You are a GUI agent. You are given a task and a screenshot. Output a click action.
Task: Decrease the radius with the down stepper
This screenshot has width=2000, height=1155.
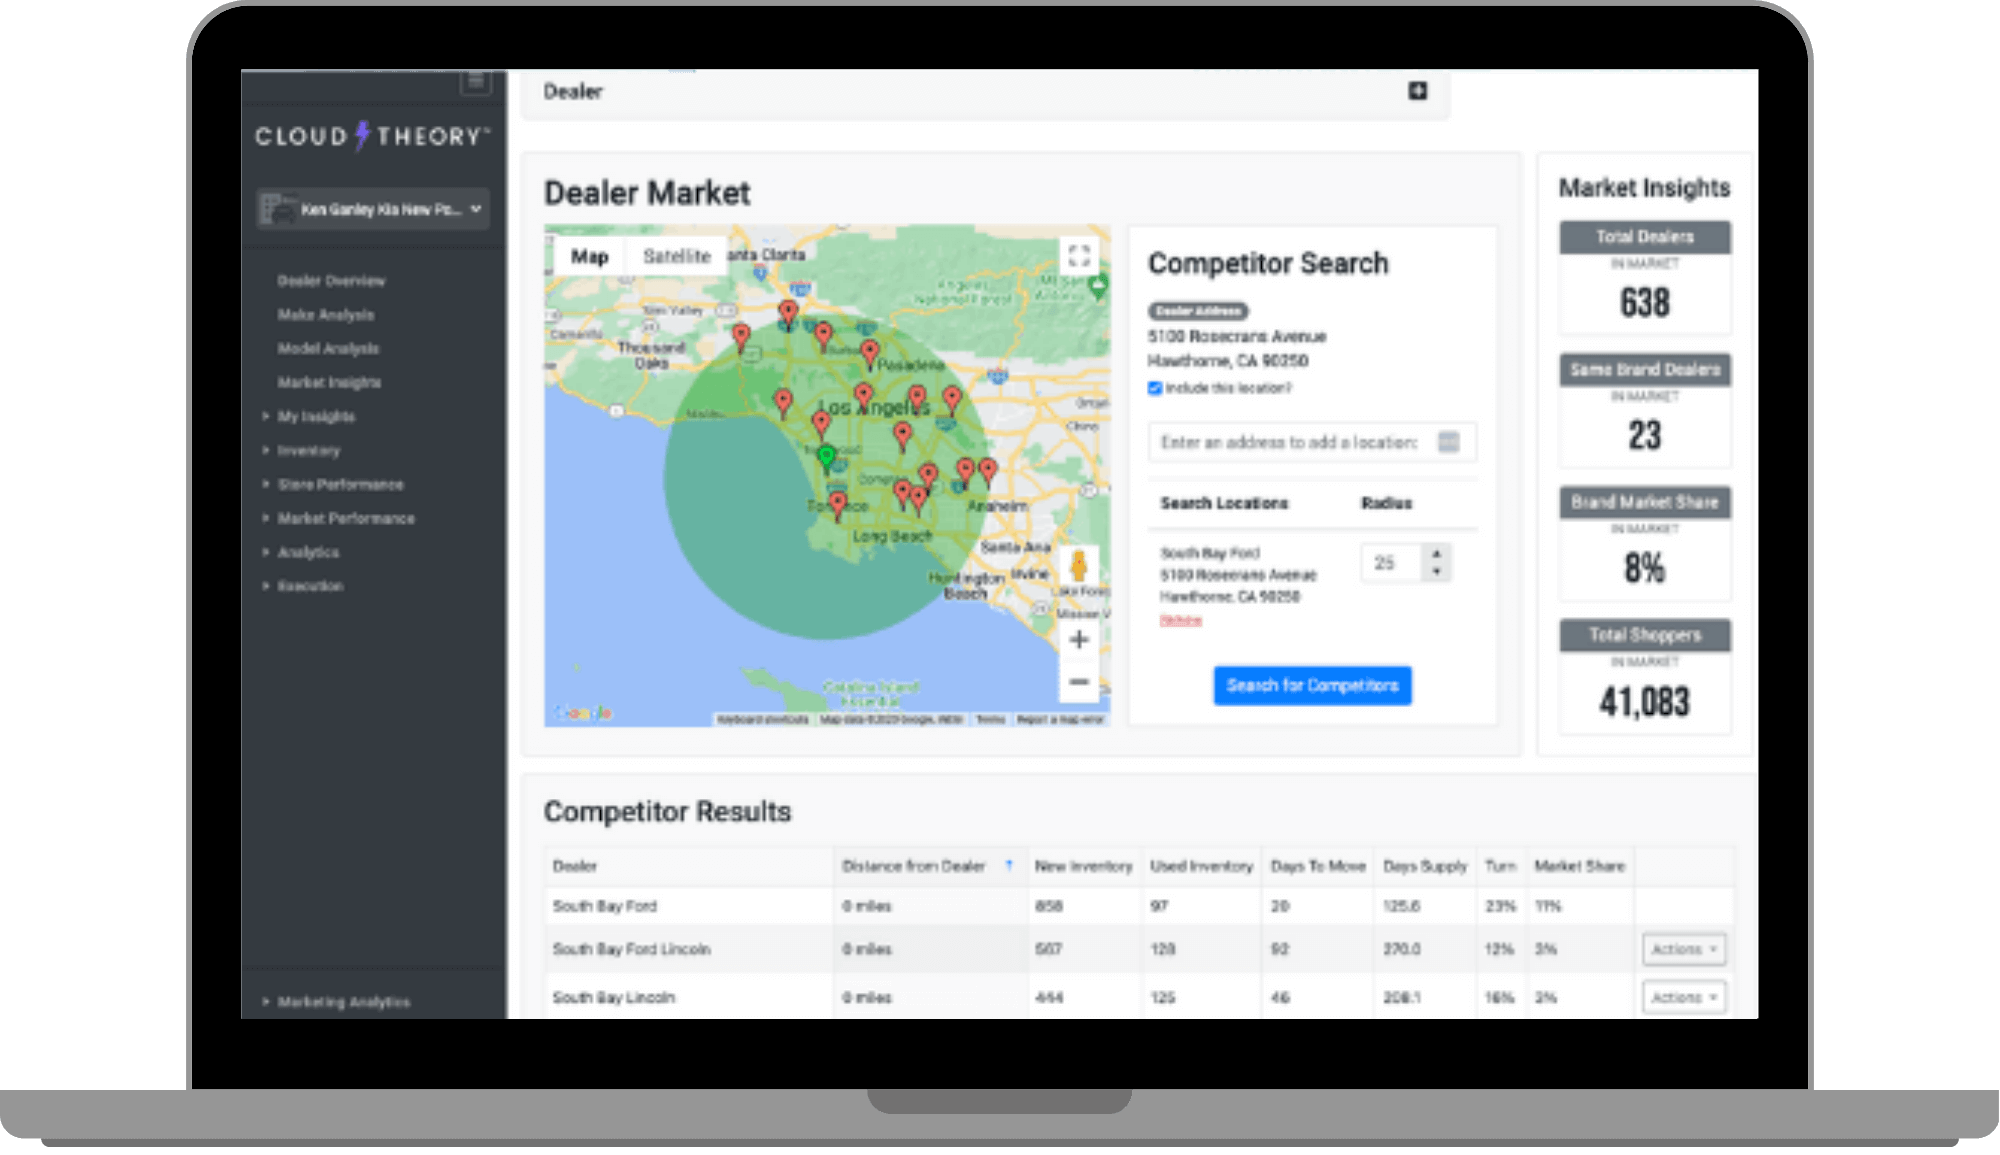point(1436,572)
